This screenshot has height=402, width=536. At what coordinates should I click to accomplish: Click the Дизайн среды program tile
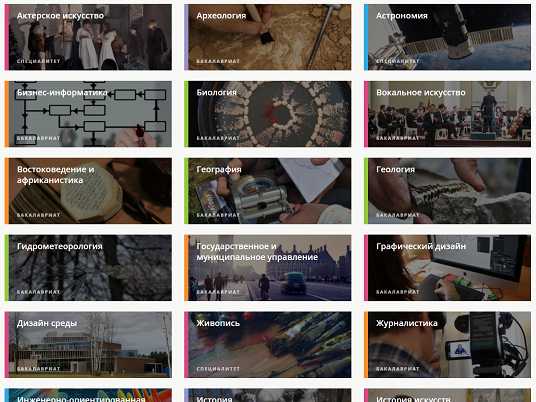point(88,345)
